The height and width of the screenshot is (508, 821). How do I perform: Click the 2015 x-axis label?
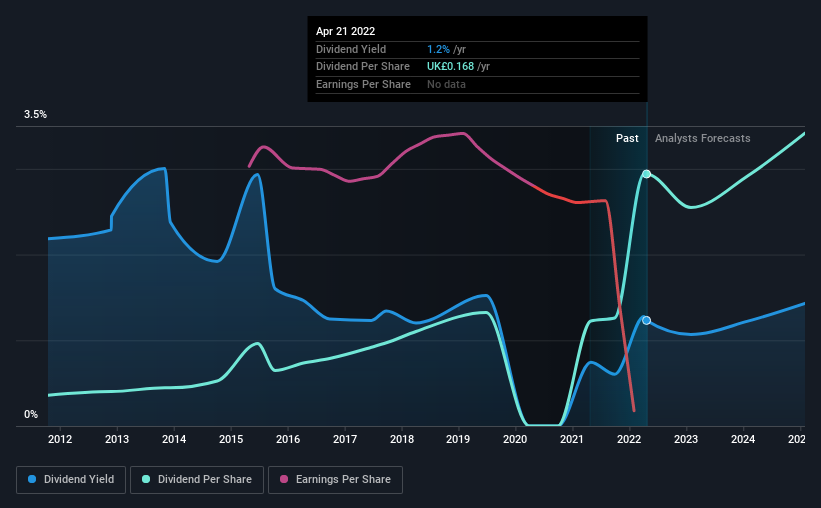tap(231, 439)
